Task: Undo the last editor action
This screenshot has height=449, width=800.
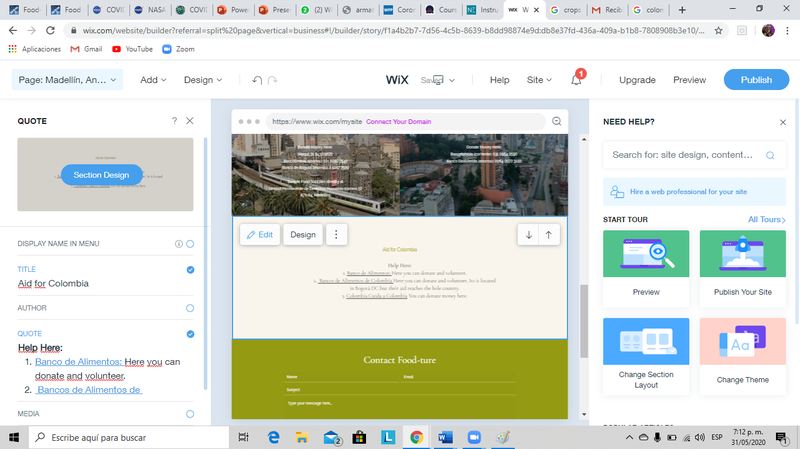Action: click(257, 80)
